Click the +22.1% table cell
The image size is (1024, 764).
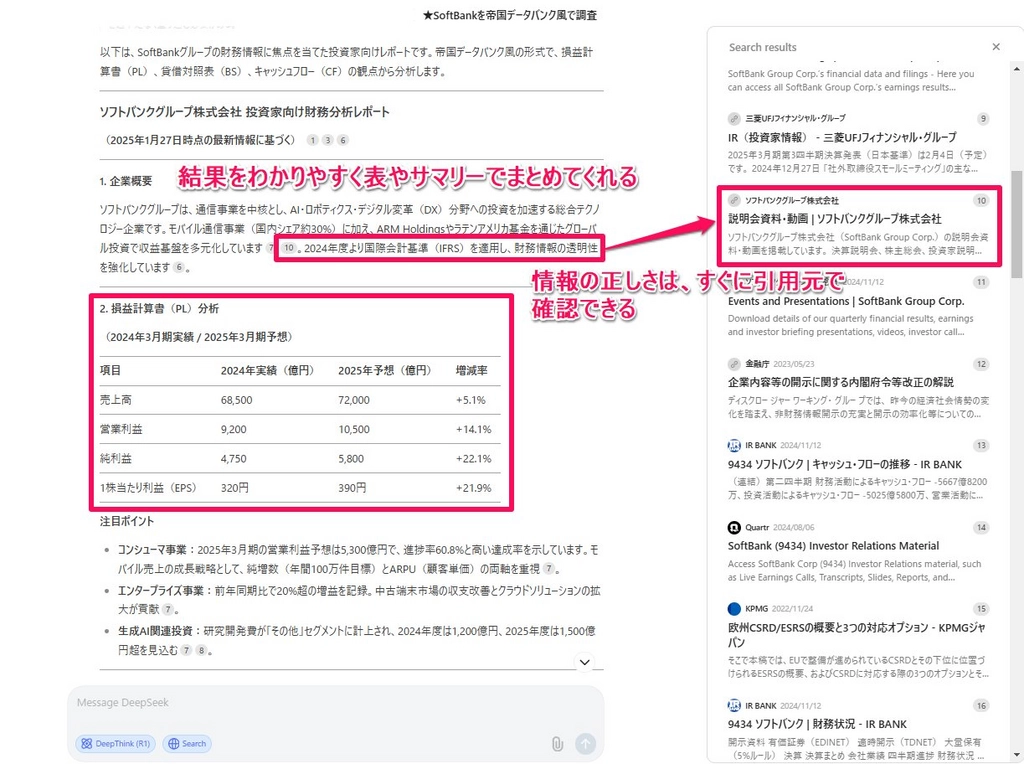click(x=473, y=458)
